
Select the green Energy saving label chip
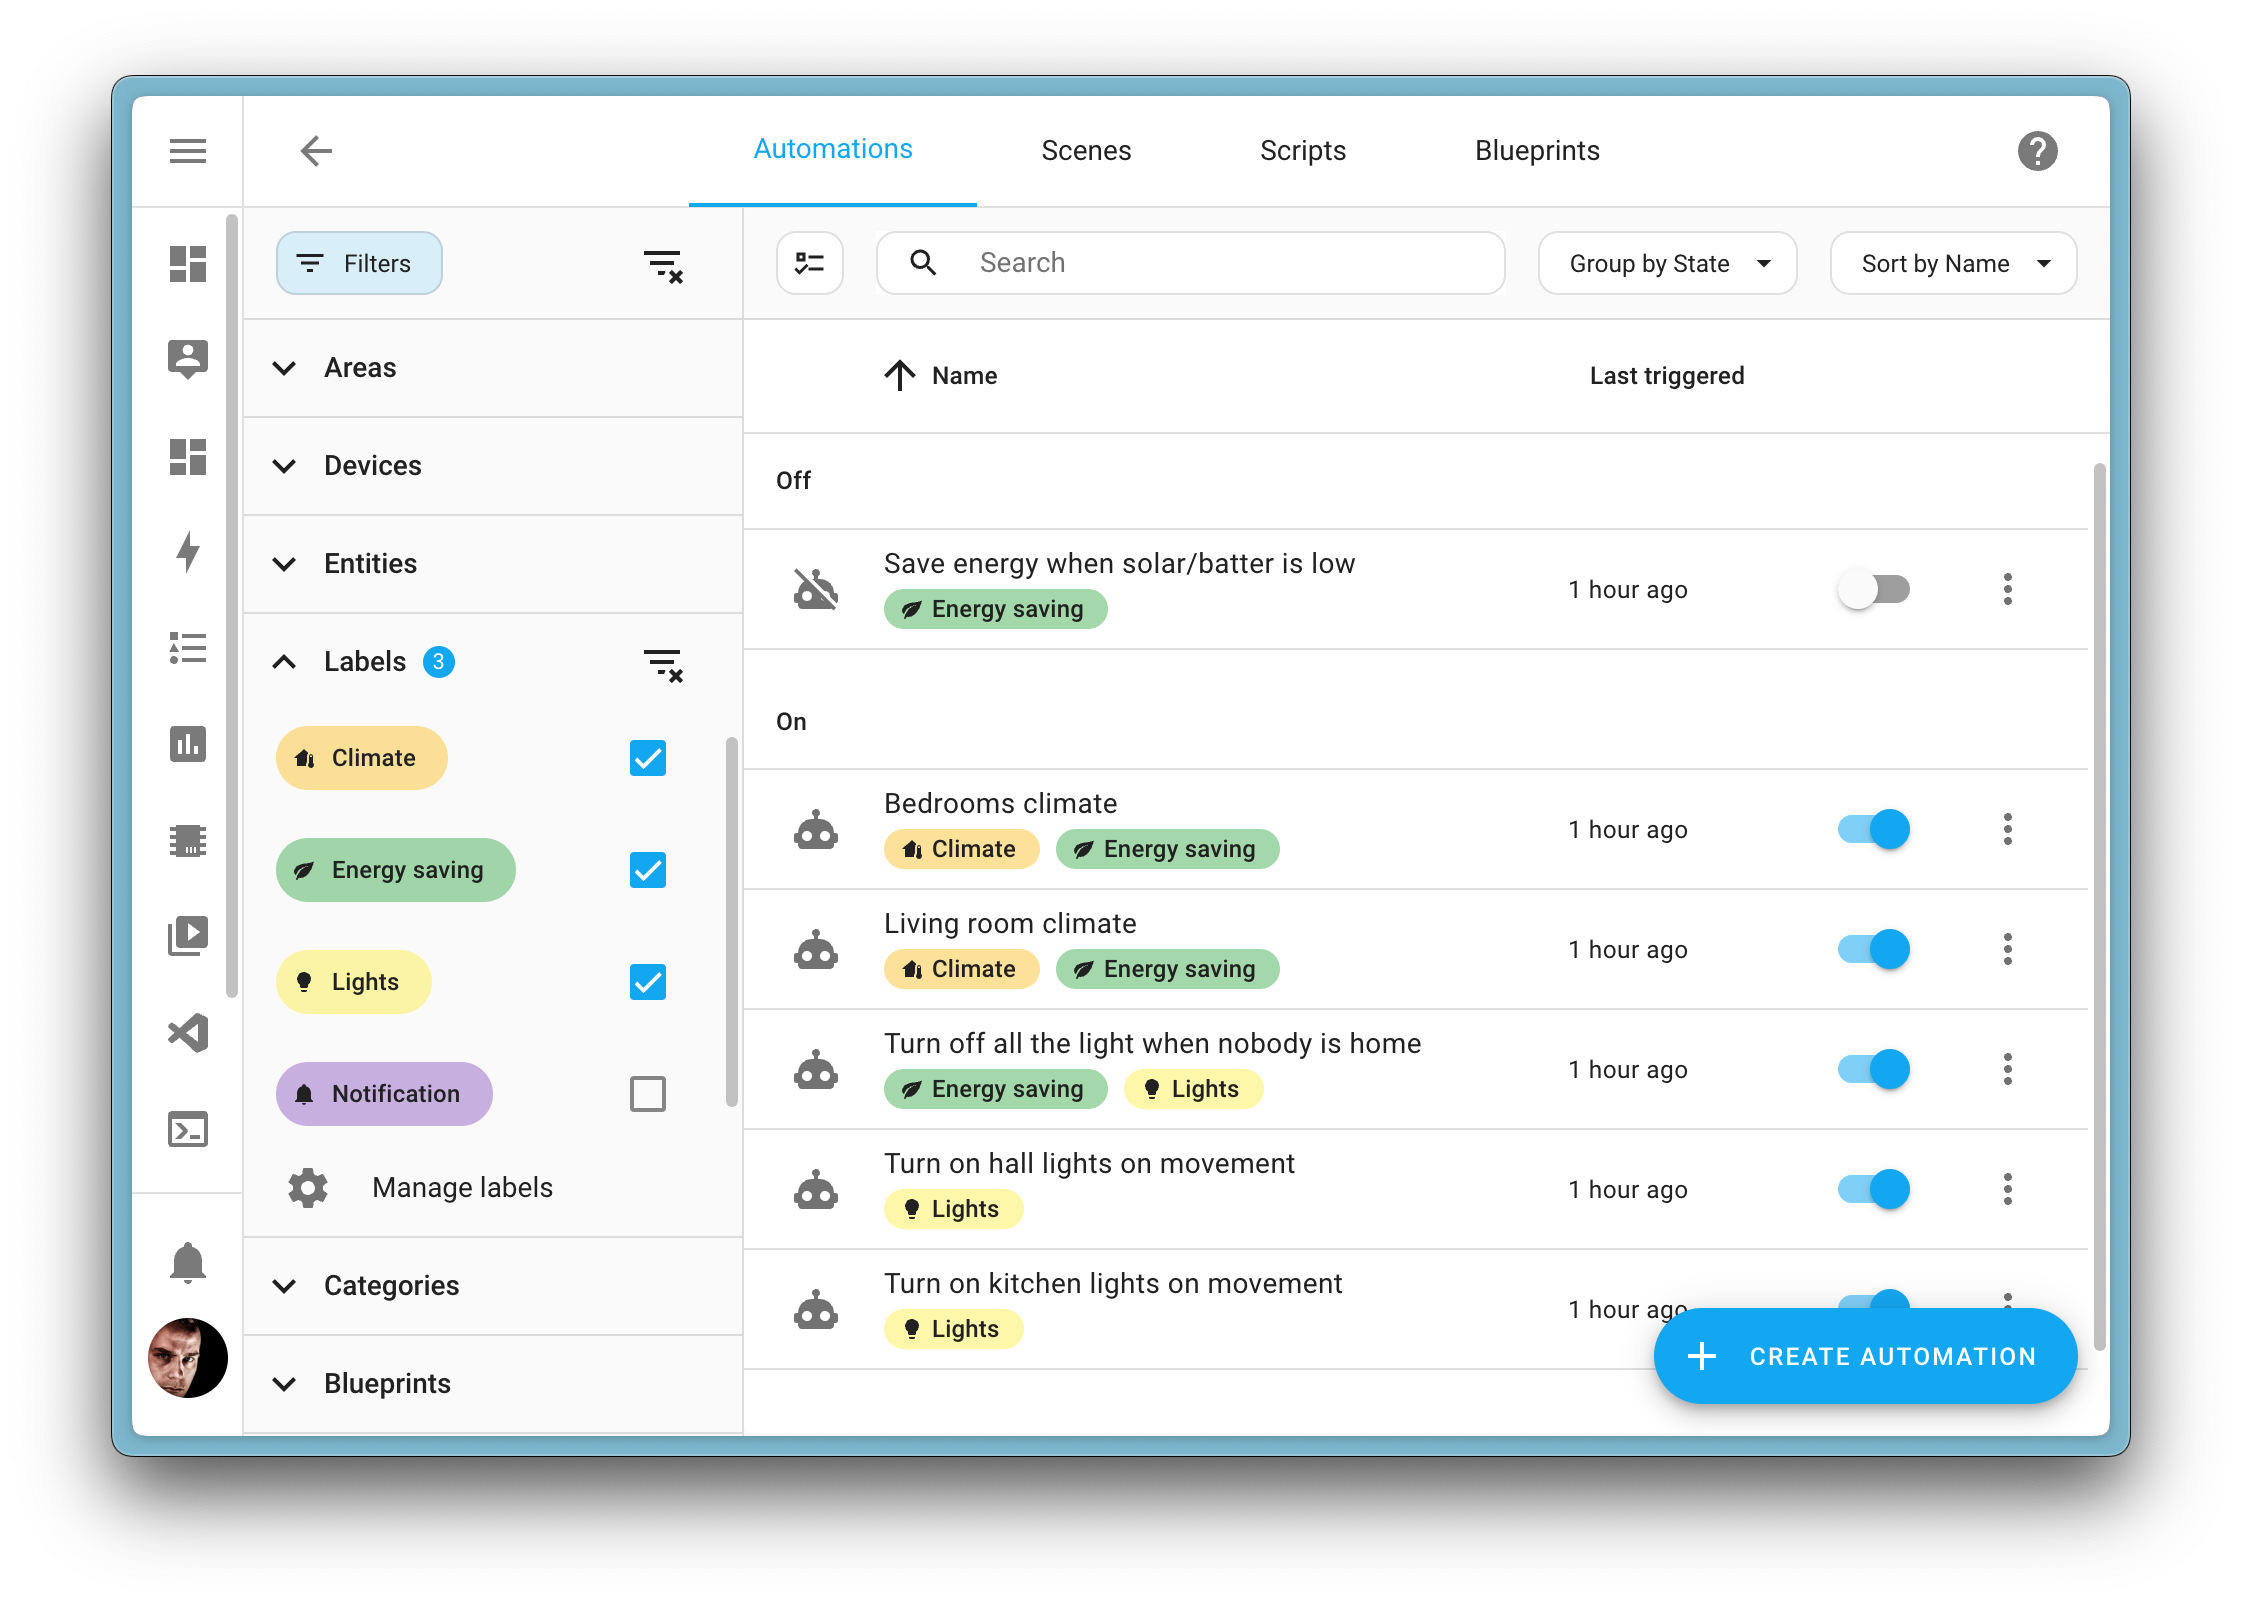(x=395, y=870)
